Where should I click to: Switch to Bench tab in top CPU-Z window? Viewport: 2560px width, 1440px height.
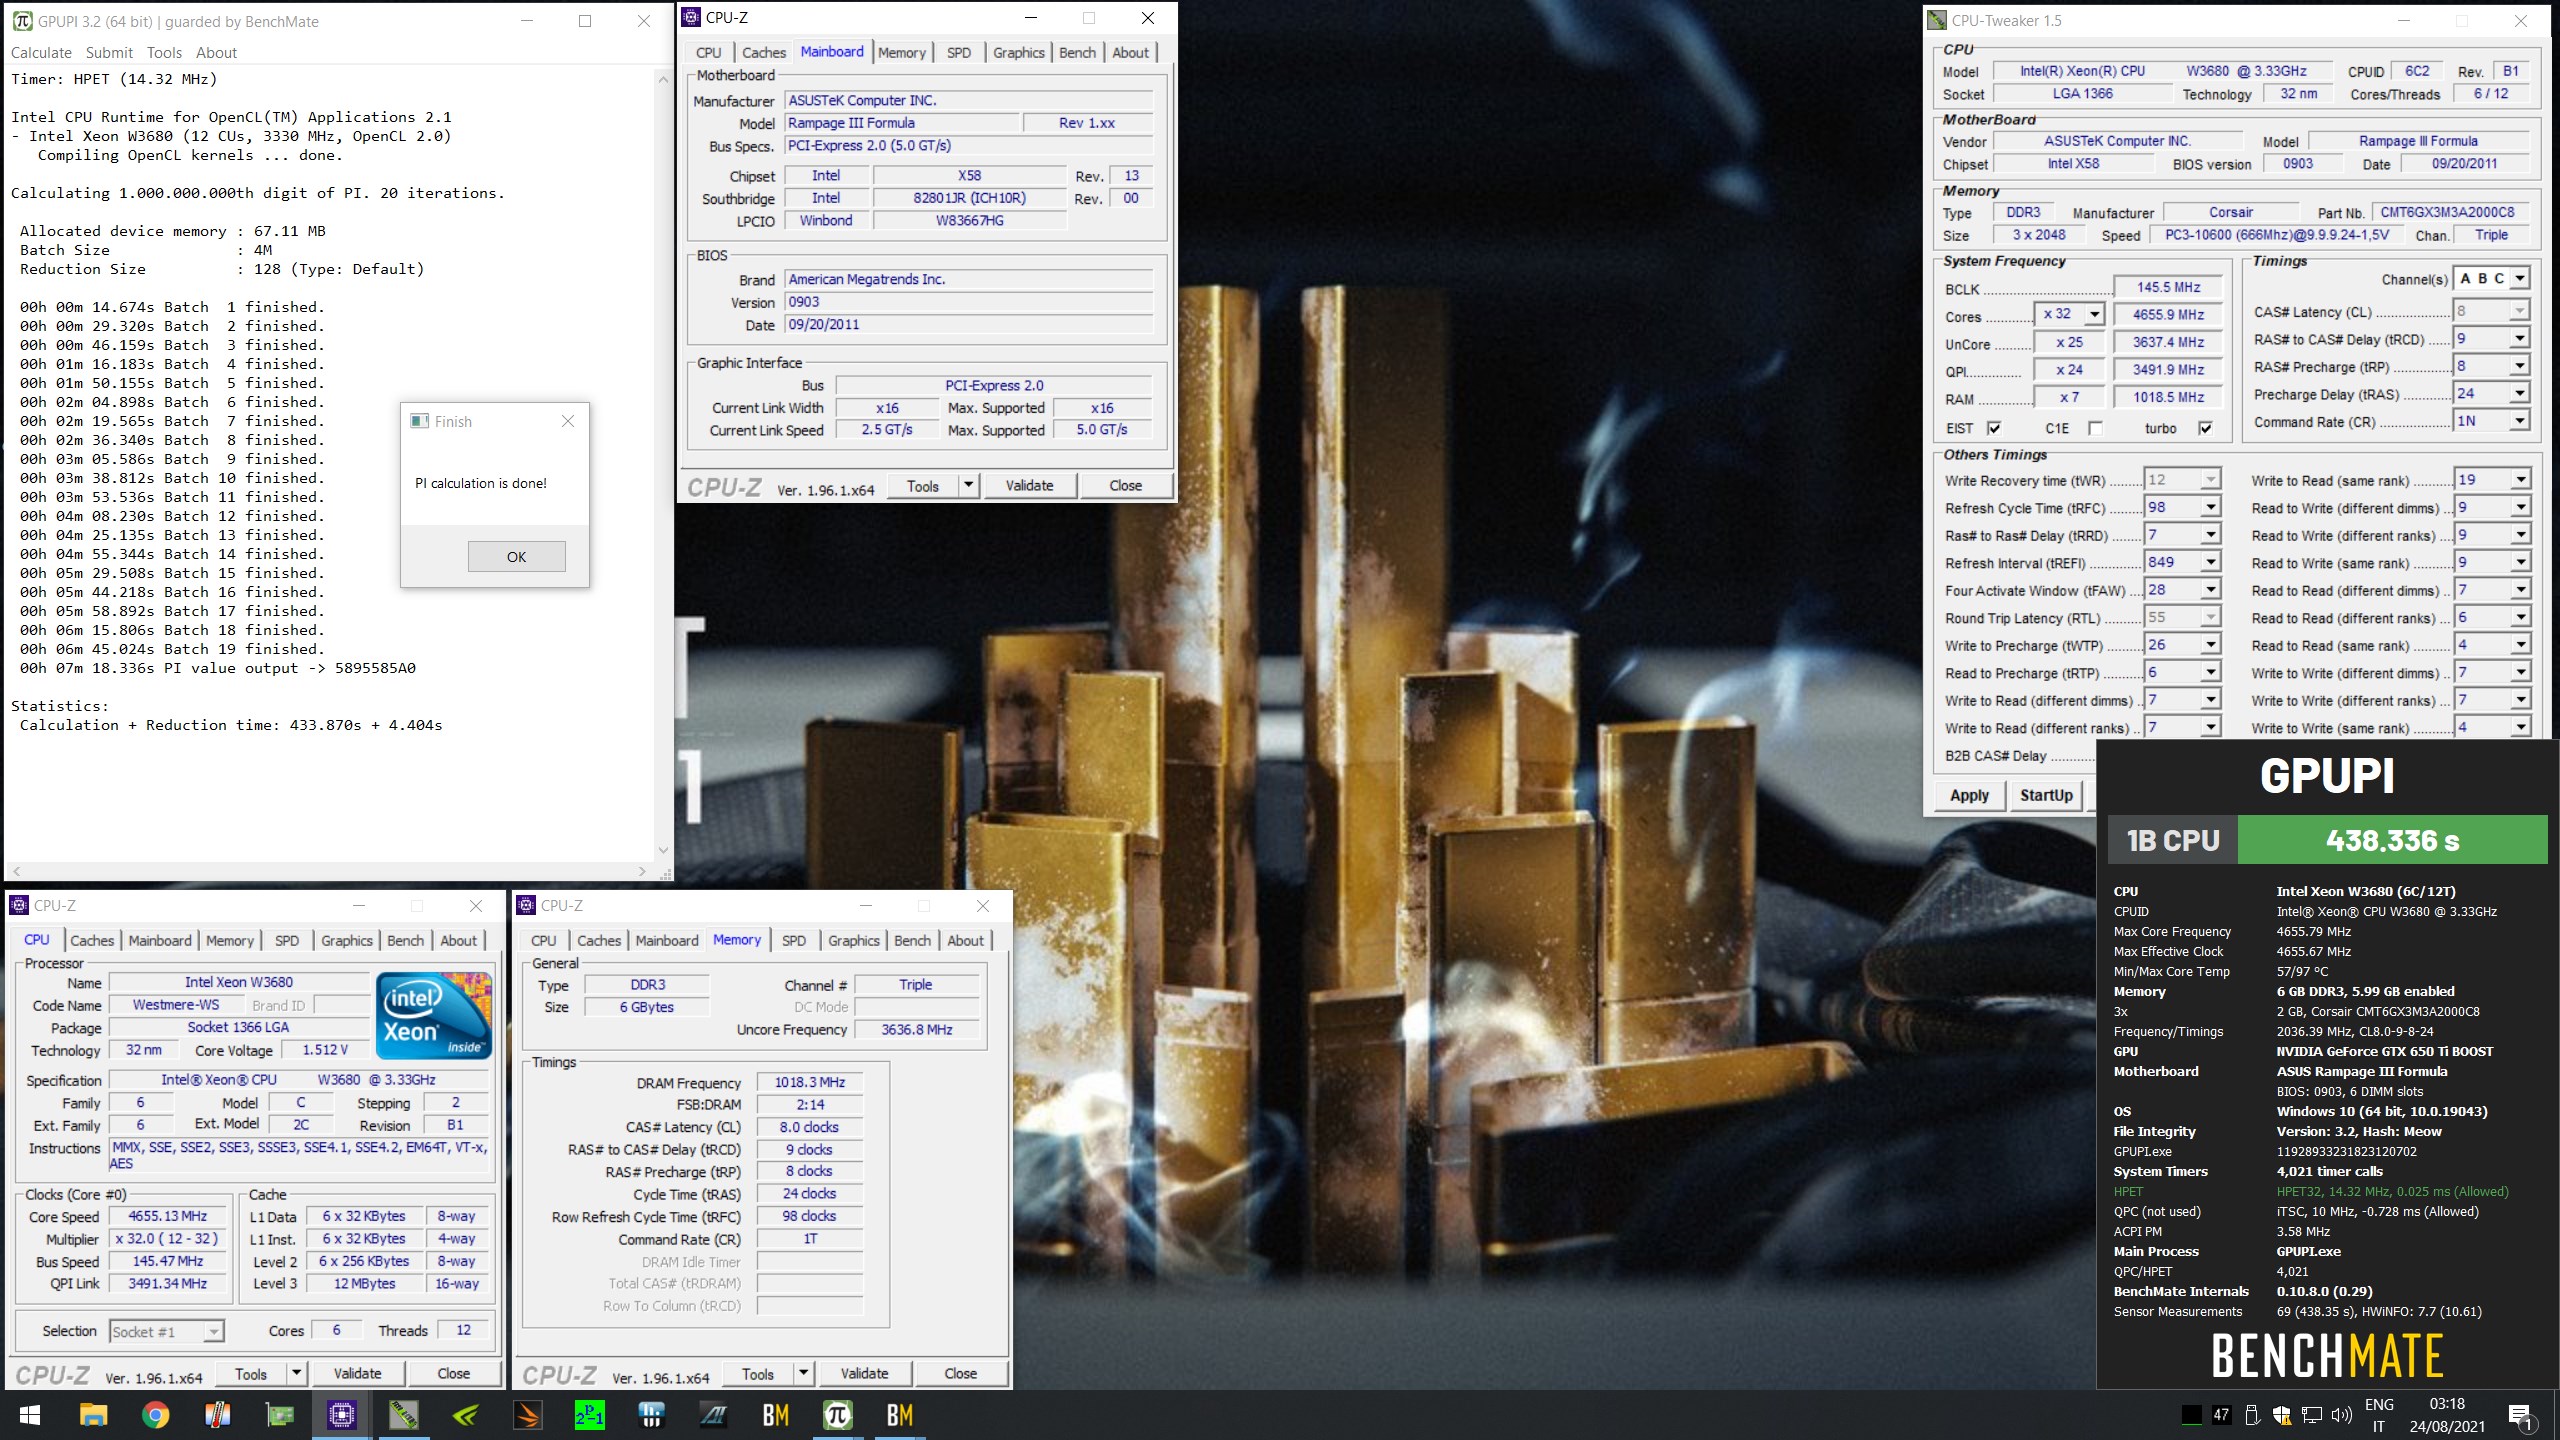(1077, 52)
